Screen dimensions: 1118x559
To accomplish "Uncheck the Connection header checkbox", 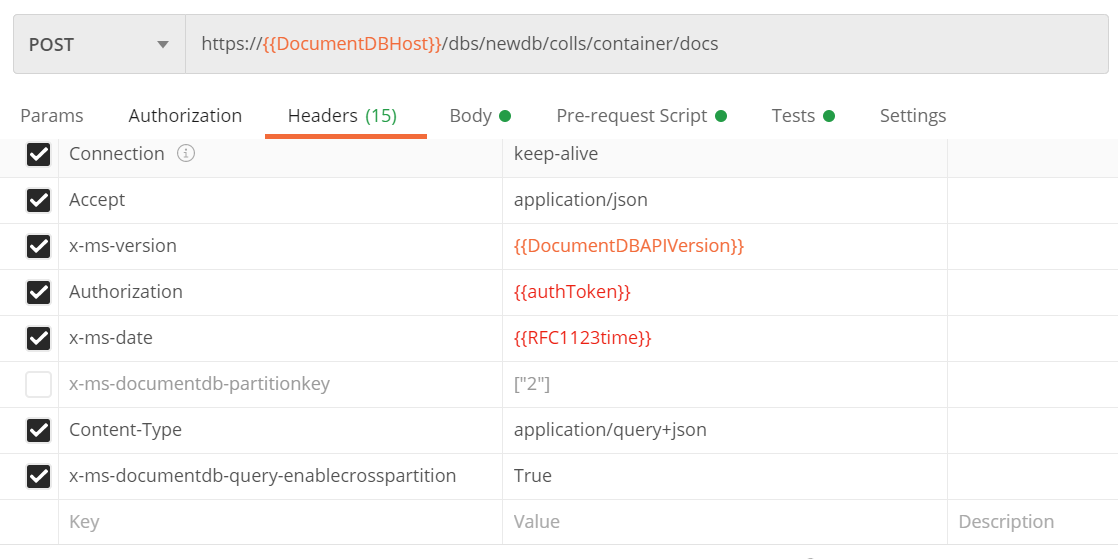I will click(38, 154).
